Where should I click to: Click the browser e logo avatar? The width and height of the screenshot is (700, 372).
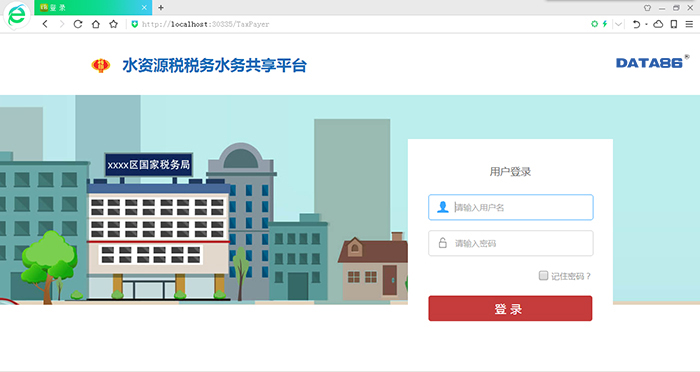click(x=17, y=16)
